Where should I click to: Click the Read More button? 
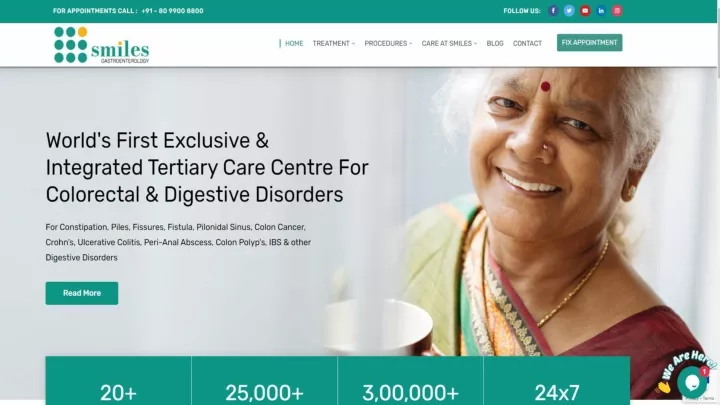coord(82,293)
